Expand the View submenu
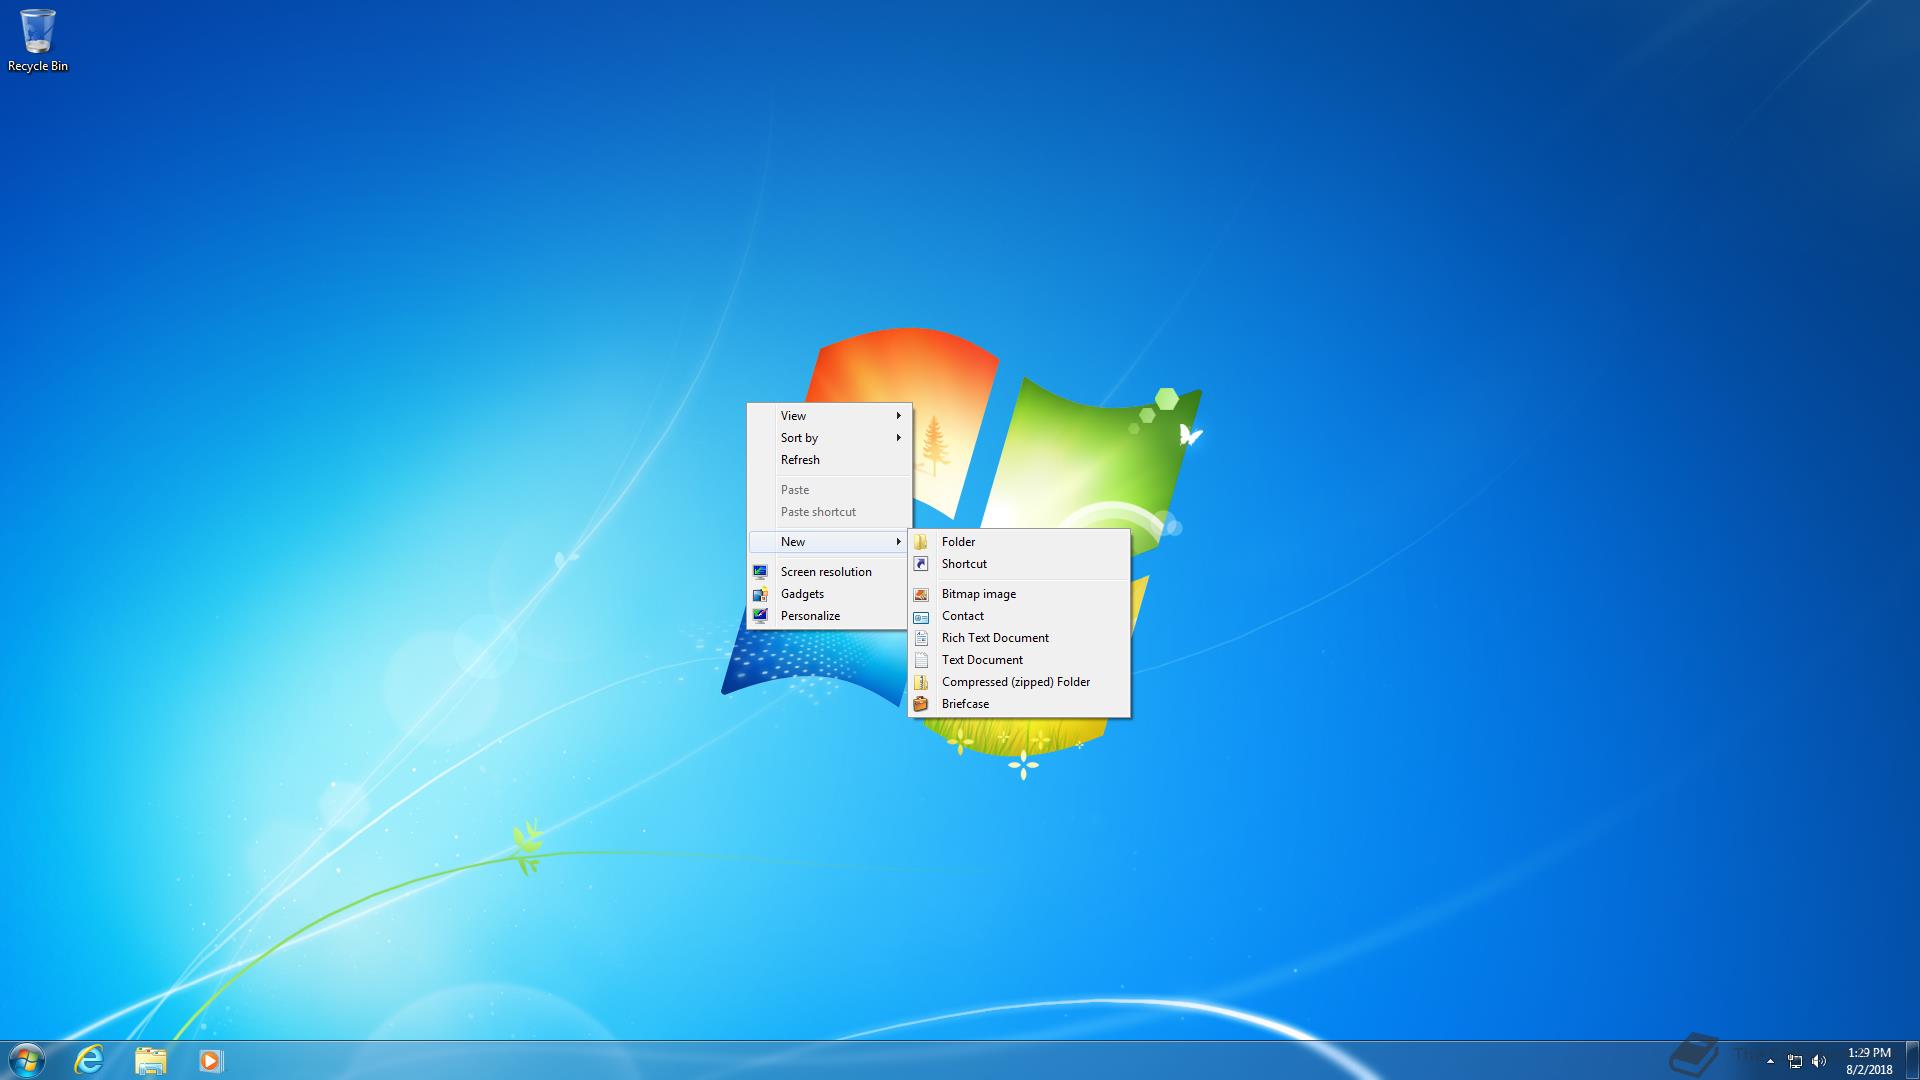Image resolution: width=1920 pixels, height=1080 pixels. [829, 416]
